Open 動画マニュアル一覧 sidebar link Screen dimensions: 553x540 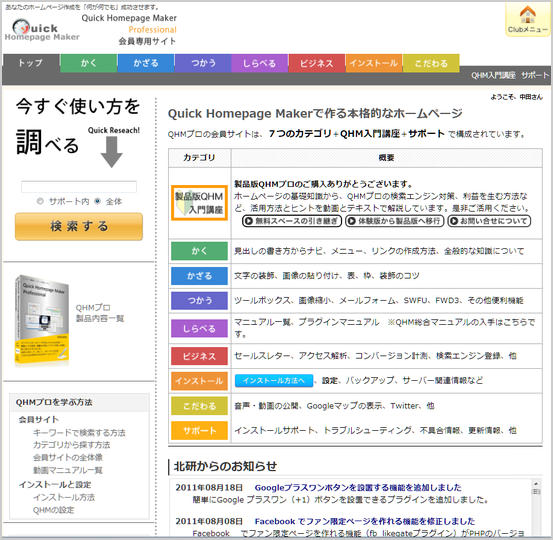(68, 470)
